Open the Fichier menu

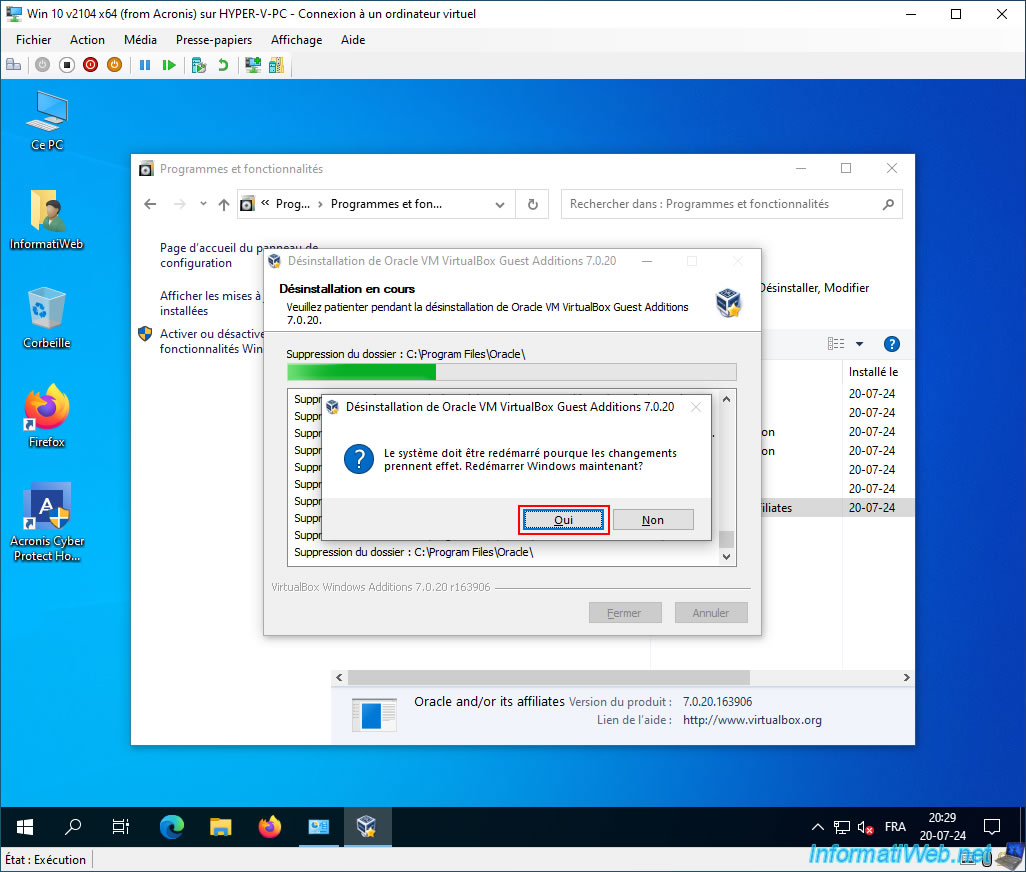pos(33,40)
